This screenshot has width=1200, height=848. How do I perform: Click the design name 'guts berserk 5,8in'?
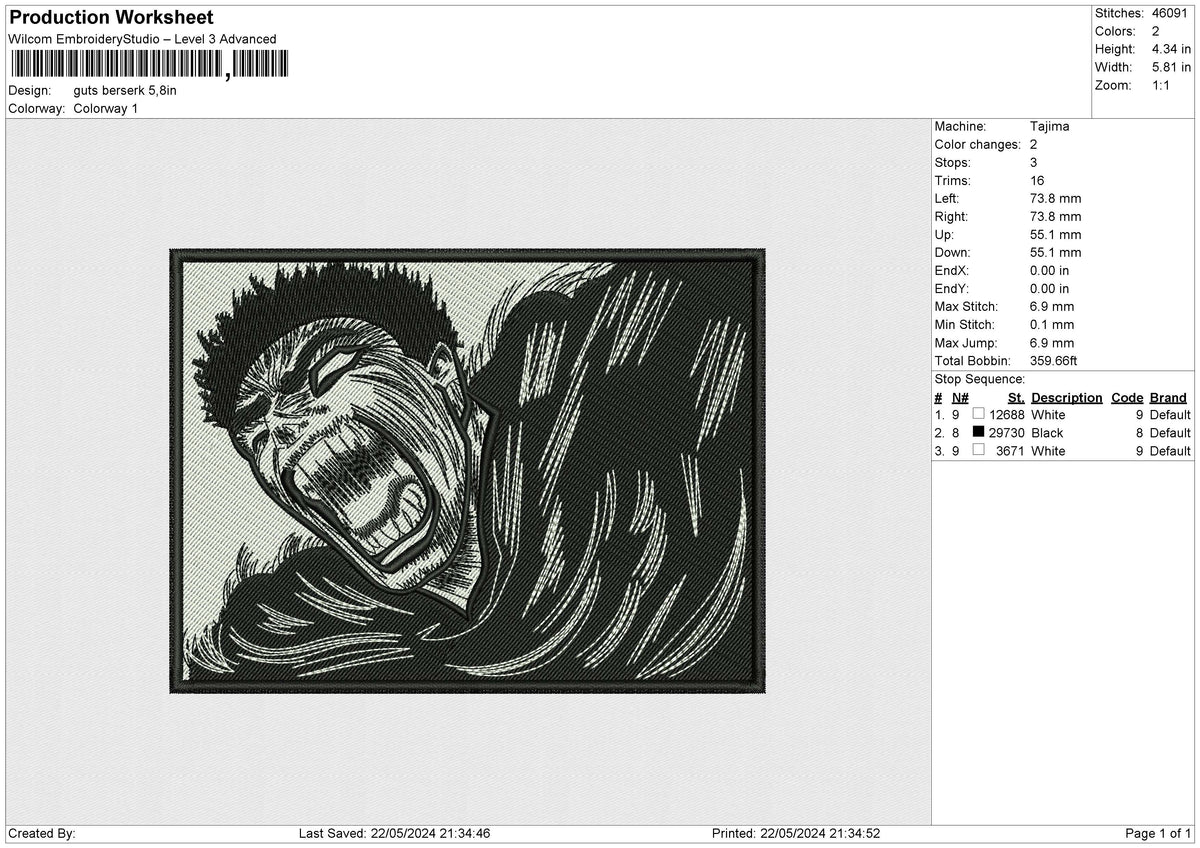point(125,90)
